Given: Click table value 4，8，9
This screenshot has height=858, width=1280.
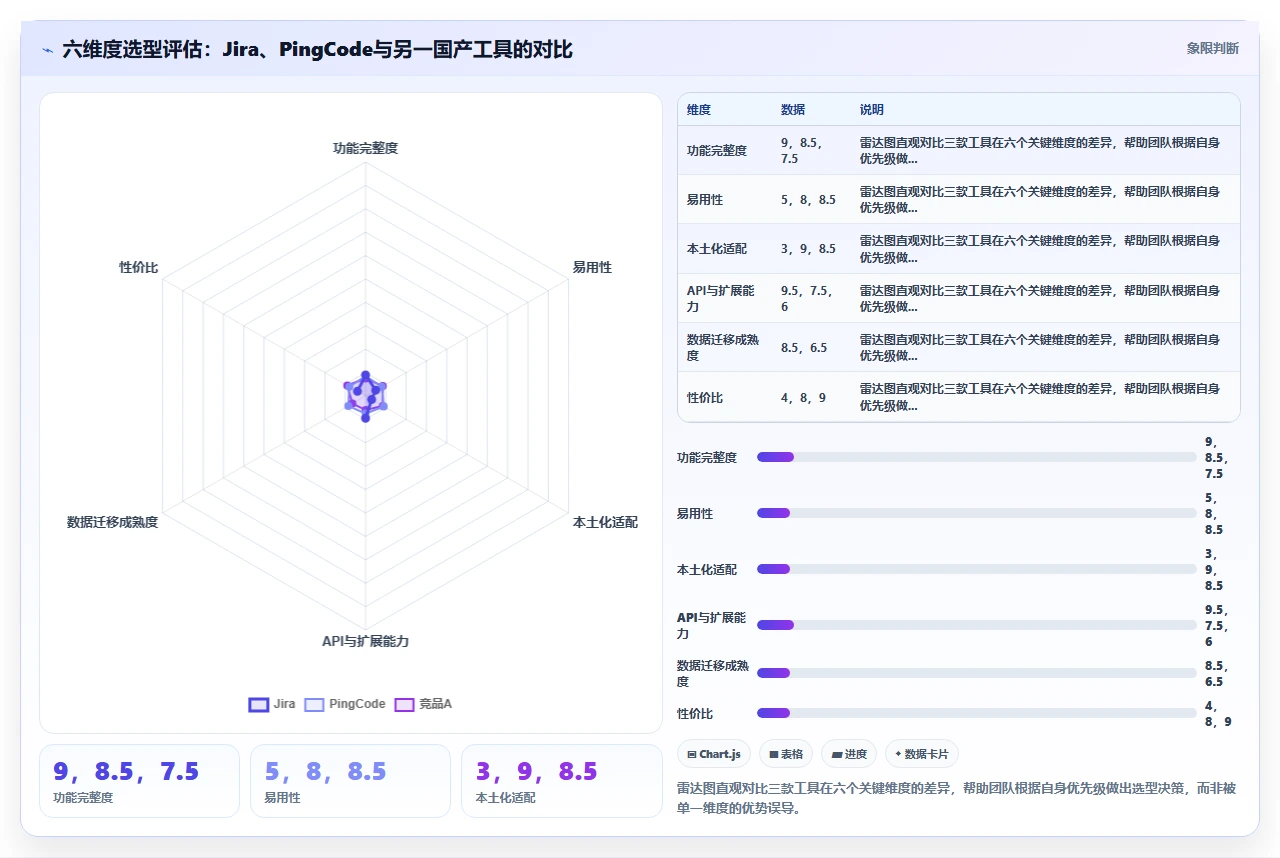Looking at the screenshot, I should pyautogui.click(x=804, y=398).
